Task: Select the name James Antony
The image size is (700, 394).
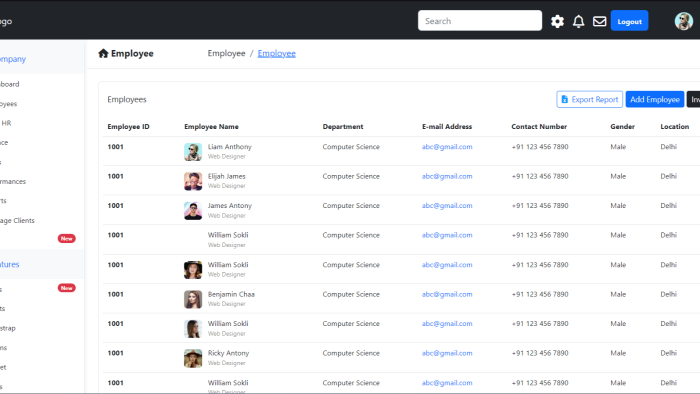Action: pyautogui.click(x=229, y=206)
